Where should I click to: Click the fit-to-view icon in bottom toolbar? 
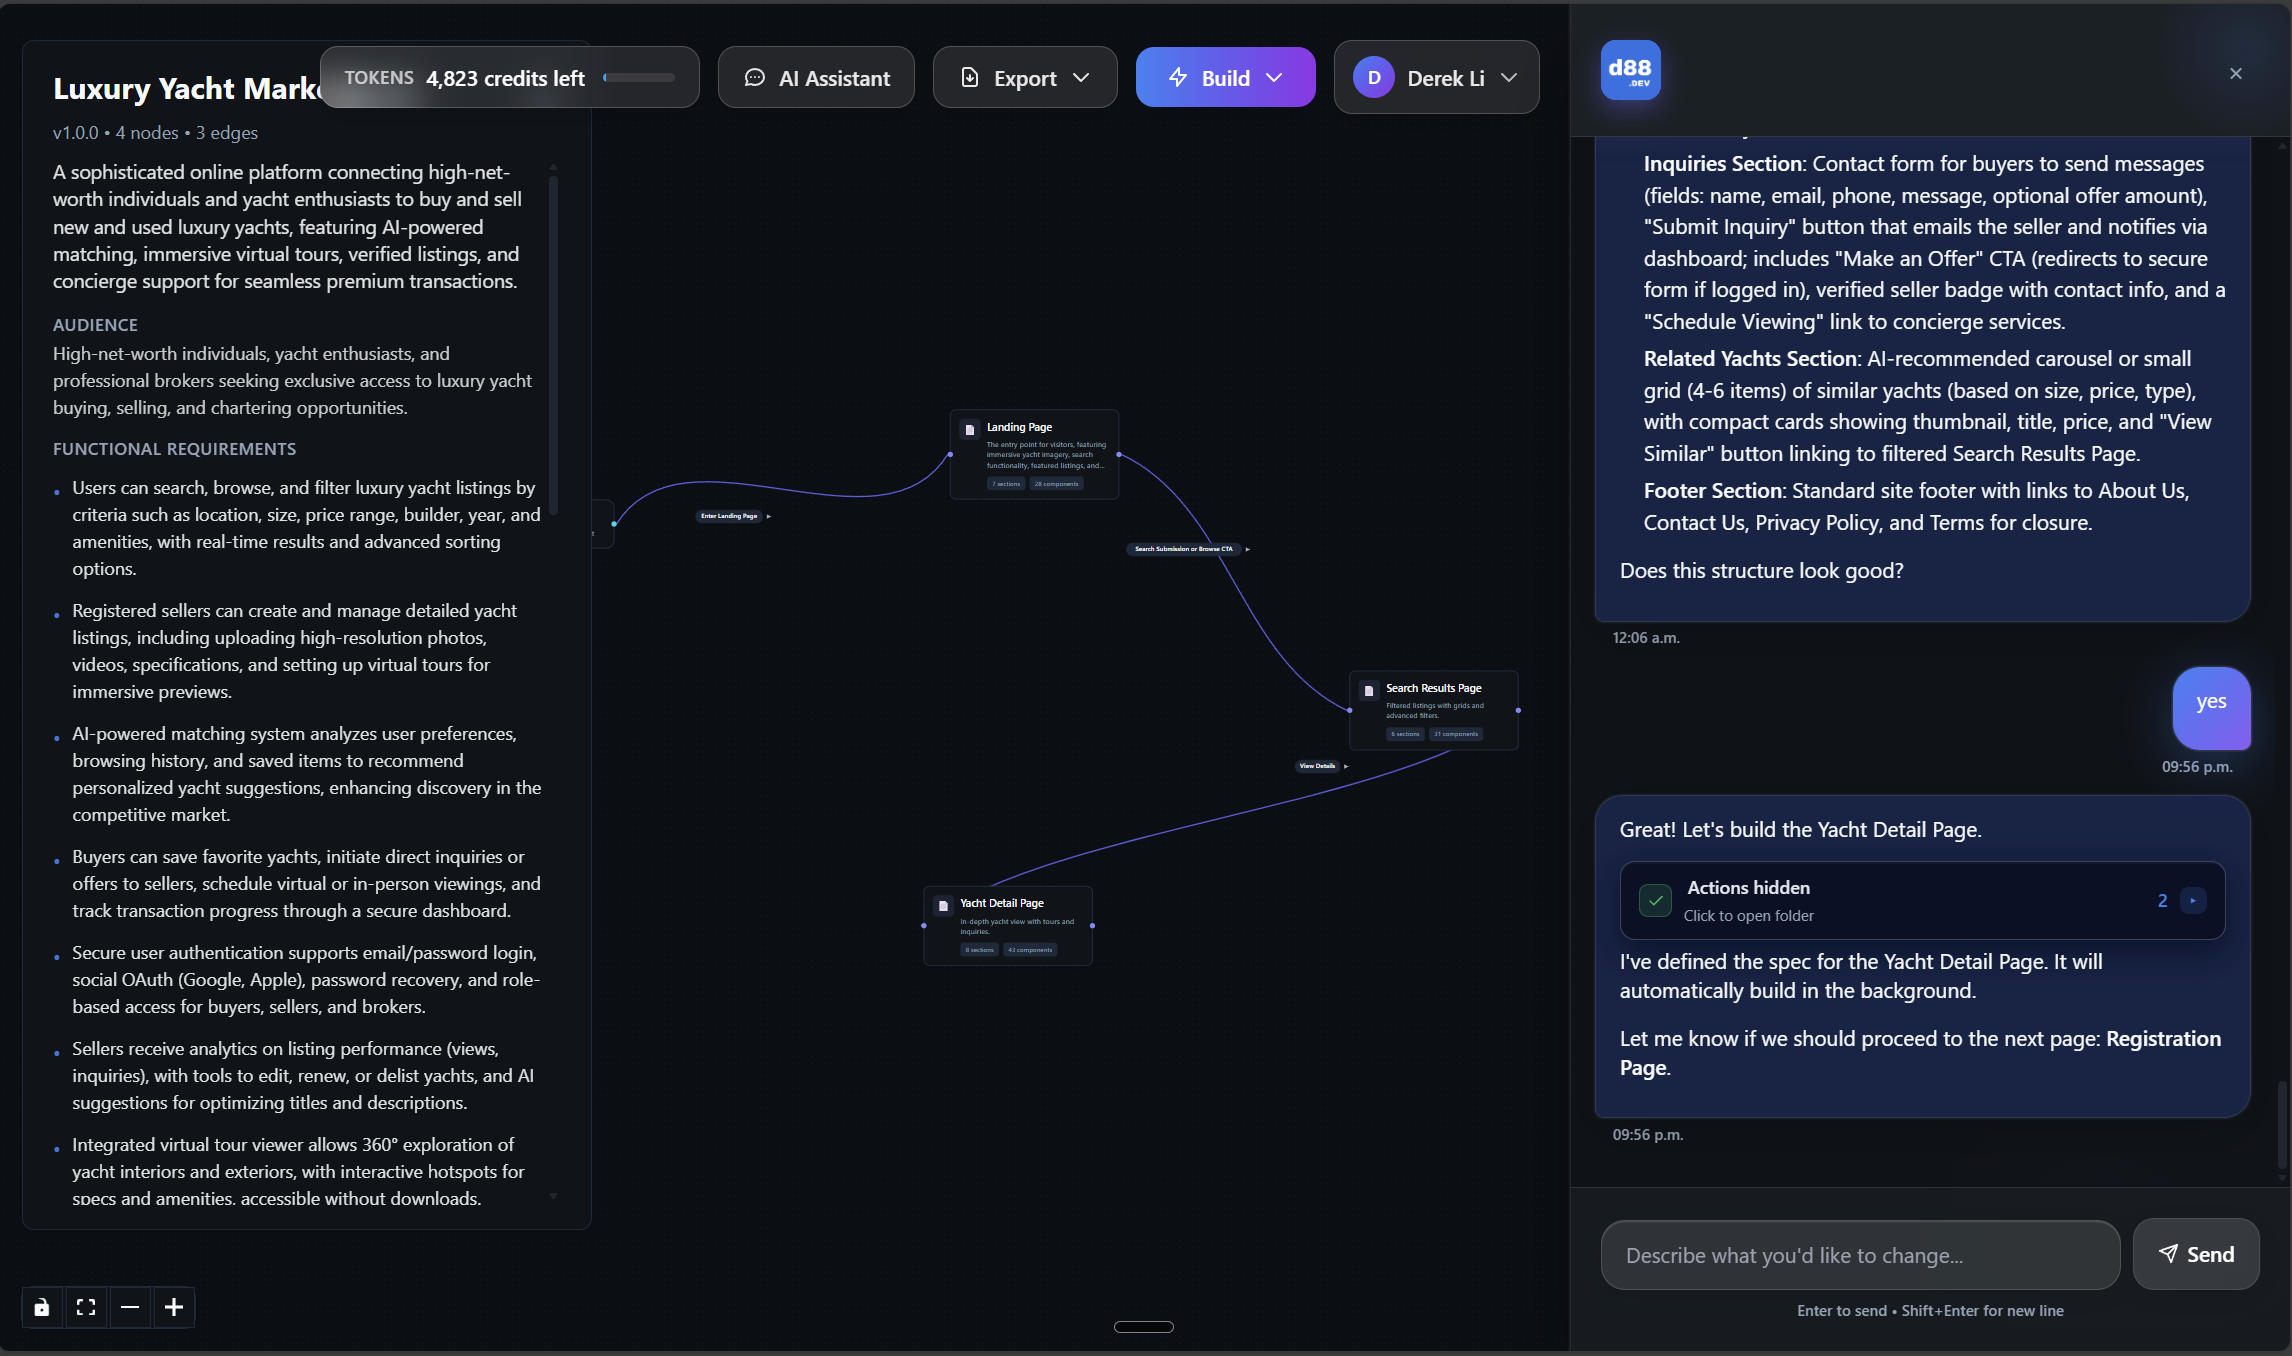pos(85,1307)
